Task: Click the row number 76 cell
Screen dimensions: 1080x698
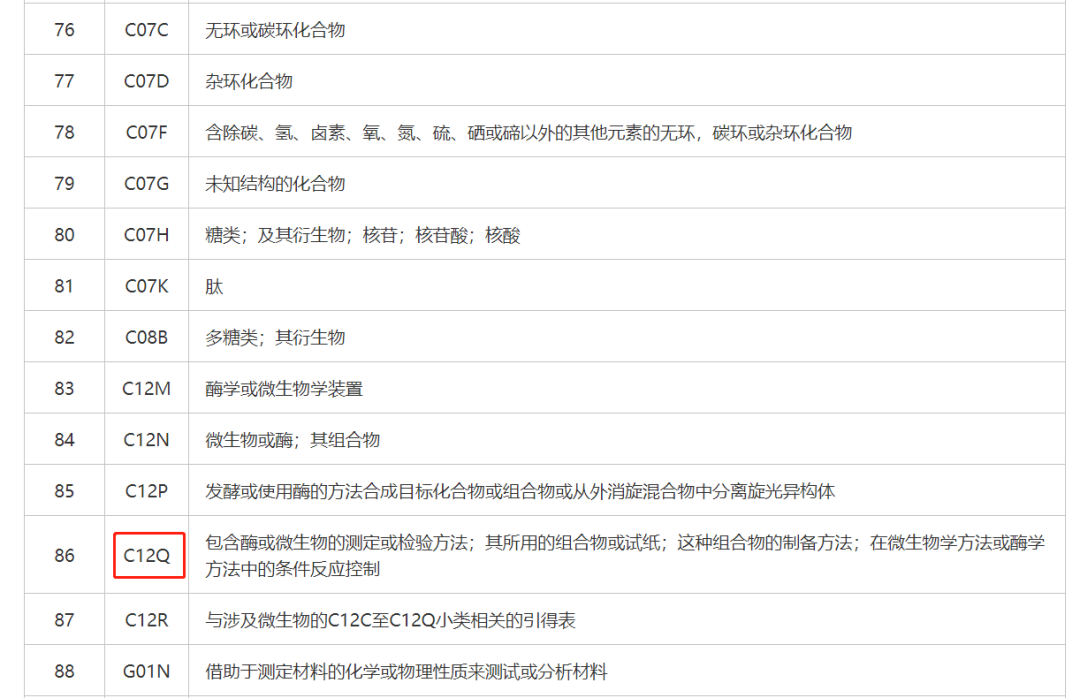Action: tap(64, 30)
